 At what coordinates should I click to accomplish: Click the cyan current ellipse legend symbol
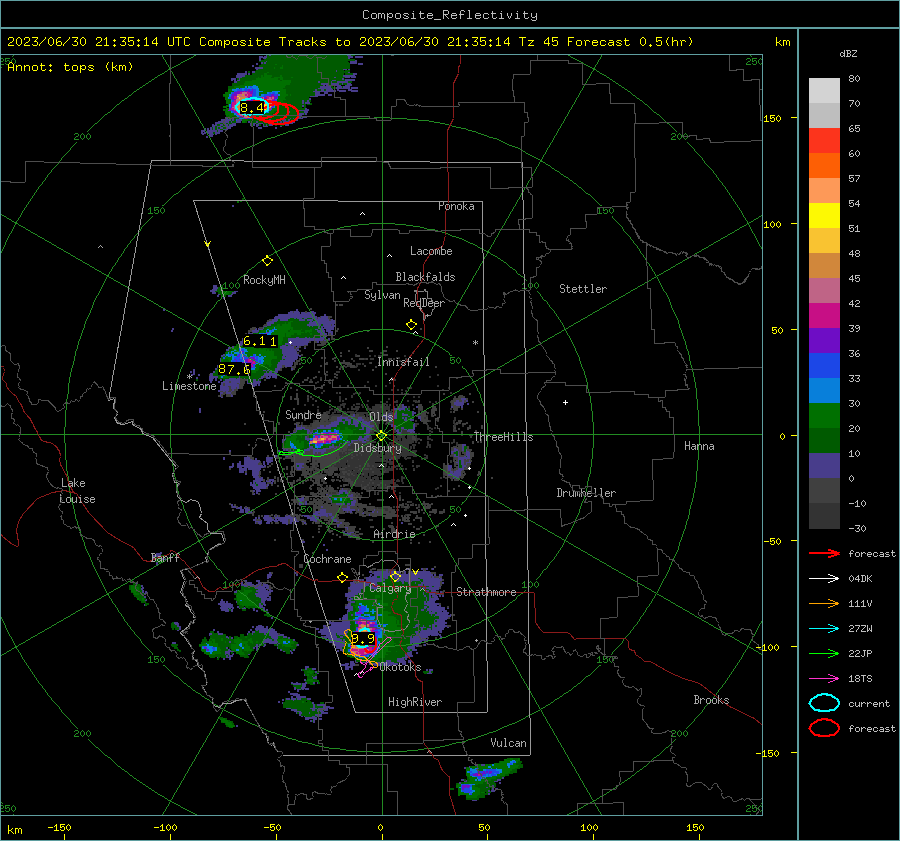[824, 703]
